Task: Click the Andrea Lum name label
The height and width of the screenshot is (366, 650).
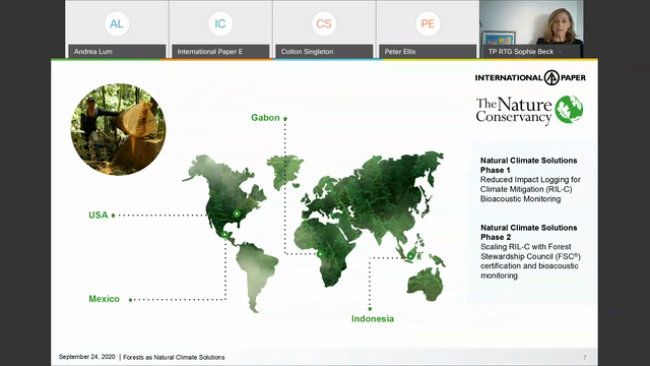Action: (x=93, y=52)
